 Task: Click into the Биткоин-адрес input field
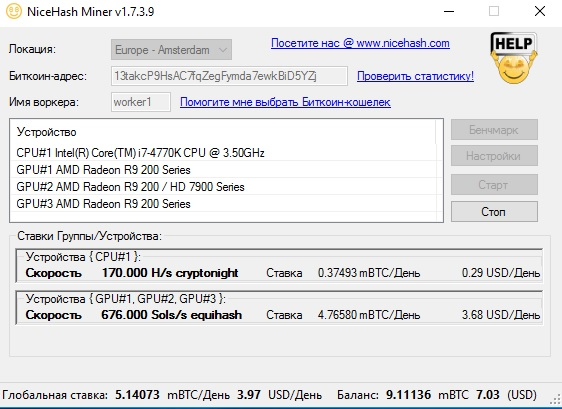click(229, 76)
